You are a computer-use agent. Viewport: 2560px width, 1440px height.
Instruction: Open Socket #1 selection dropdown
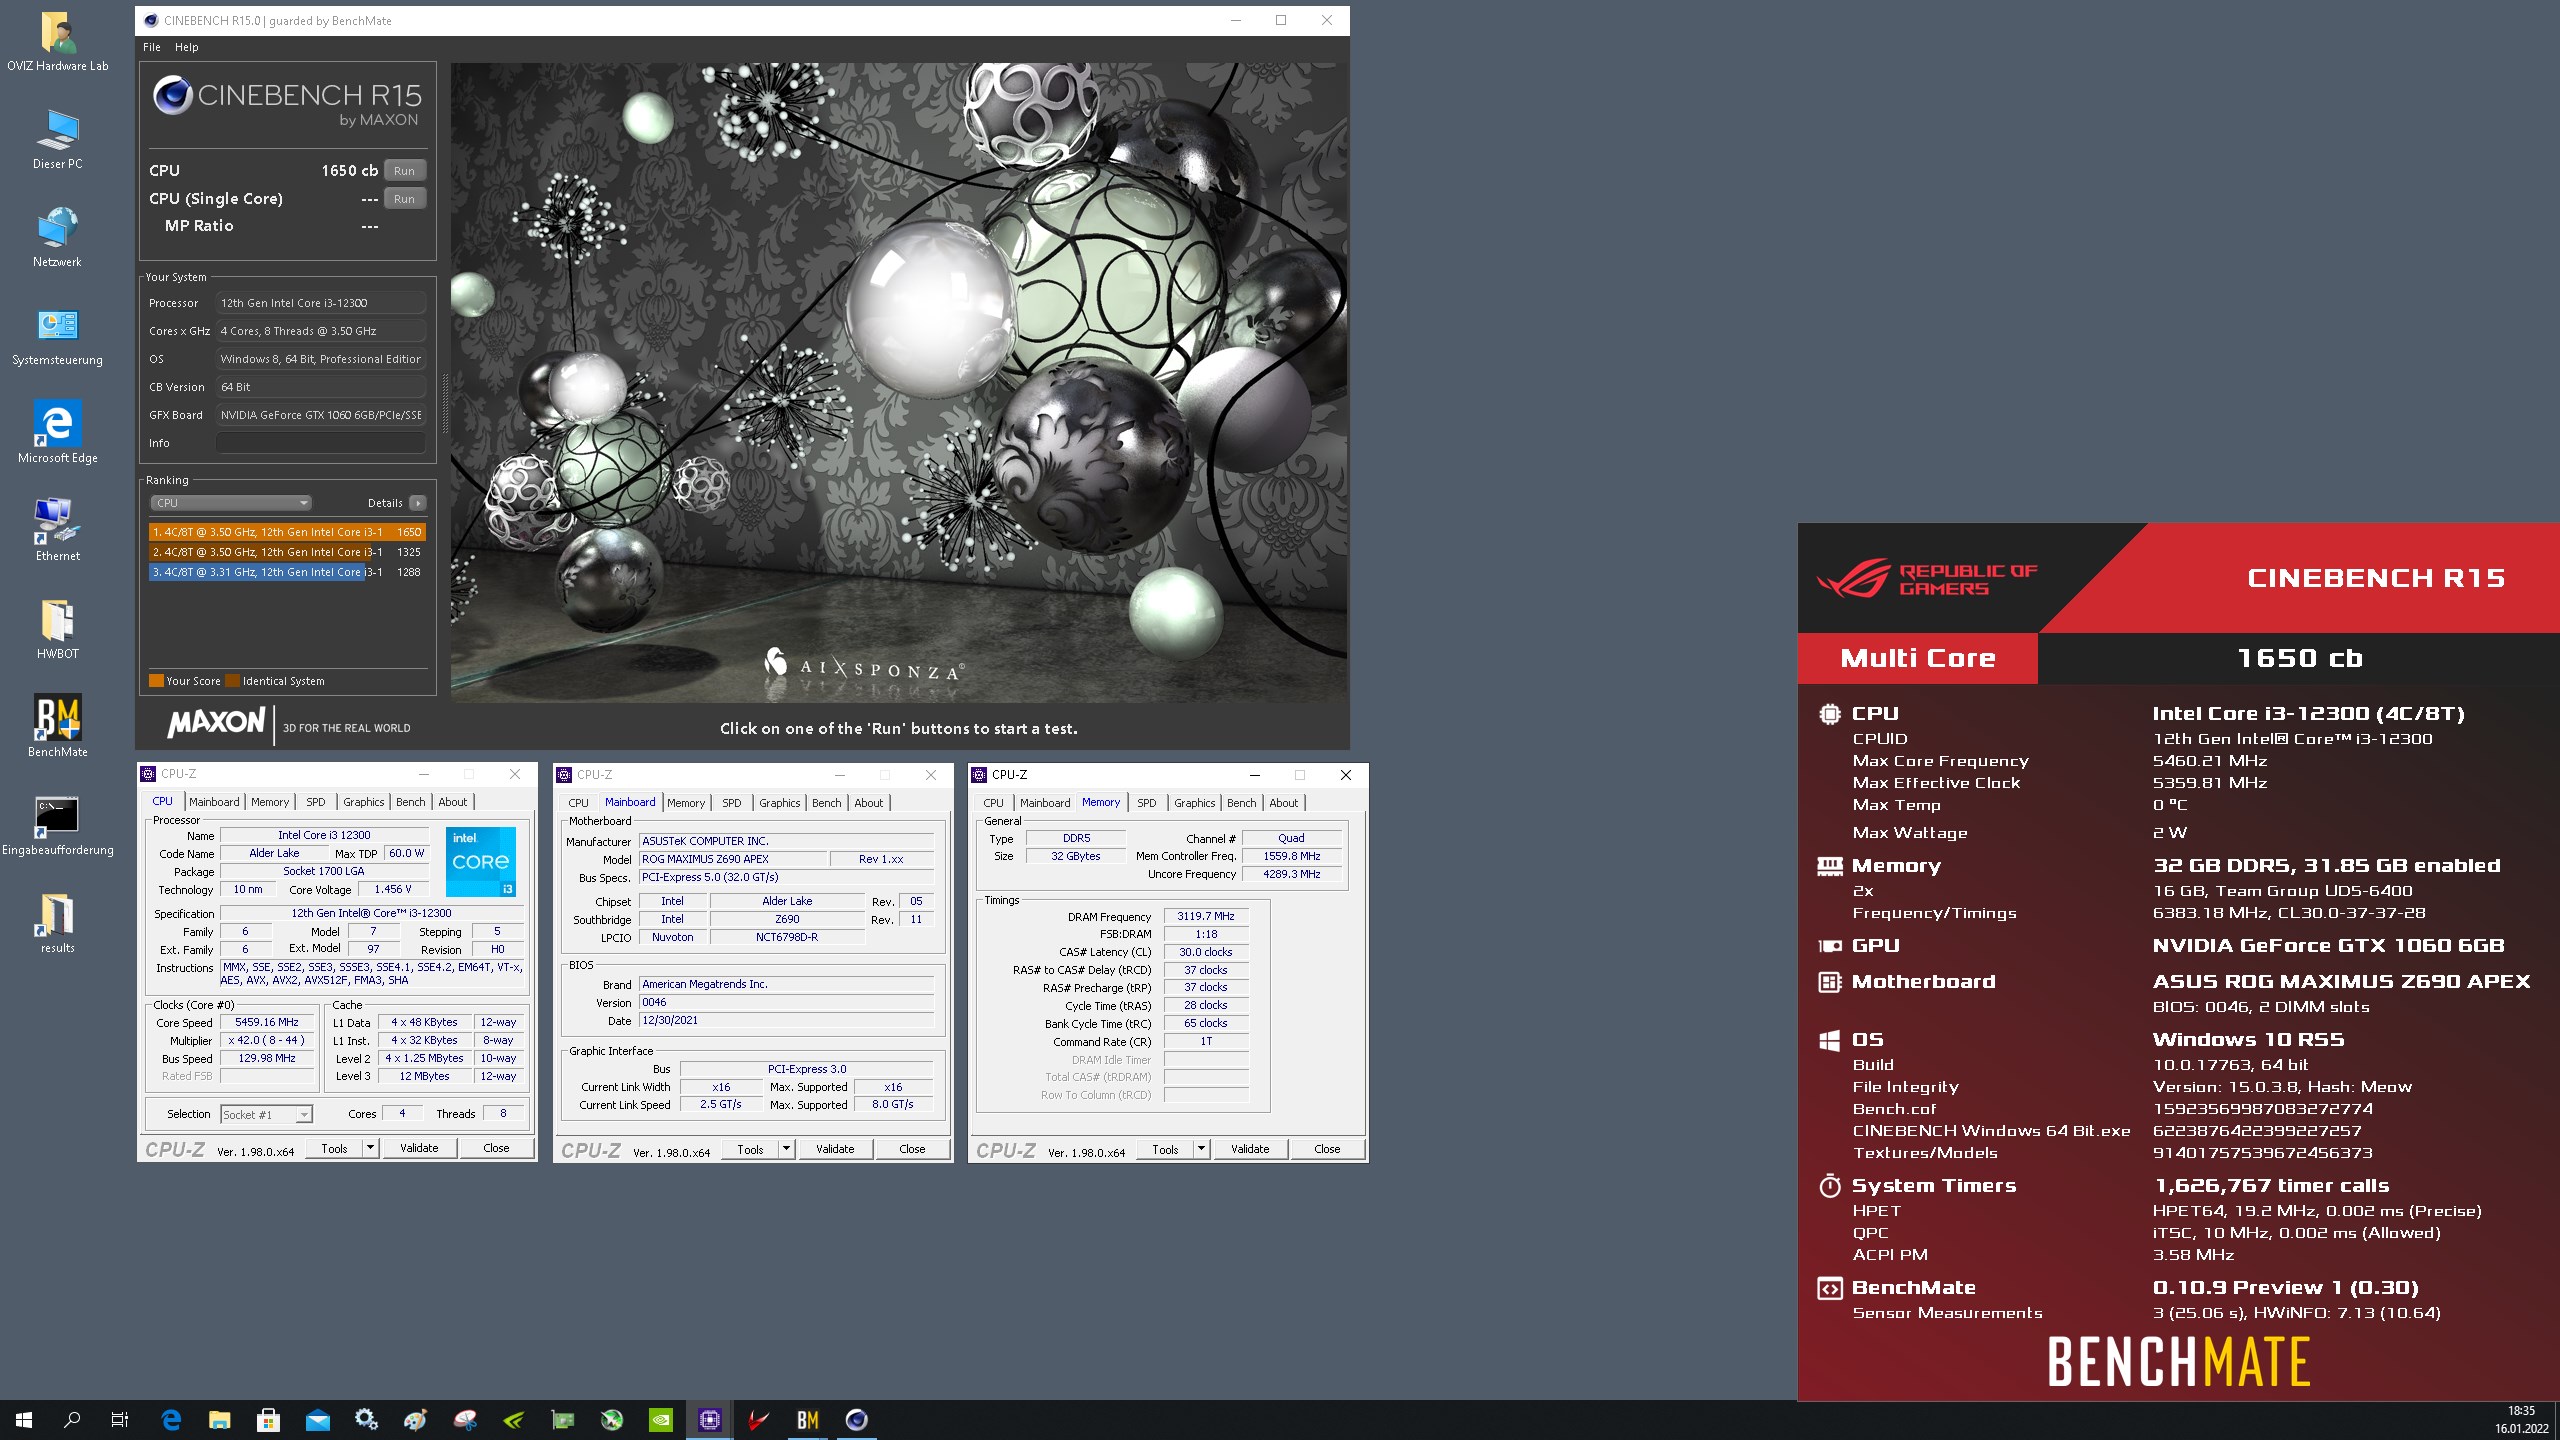tap(266, 1114)
